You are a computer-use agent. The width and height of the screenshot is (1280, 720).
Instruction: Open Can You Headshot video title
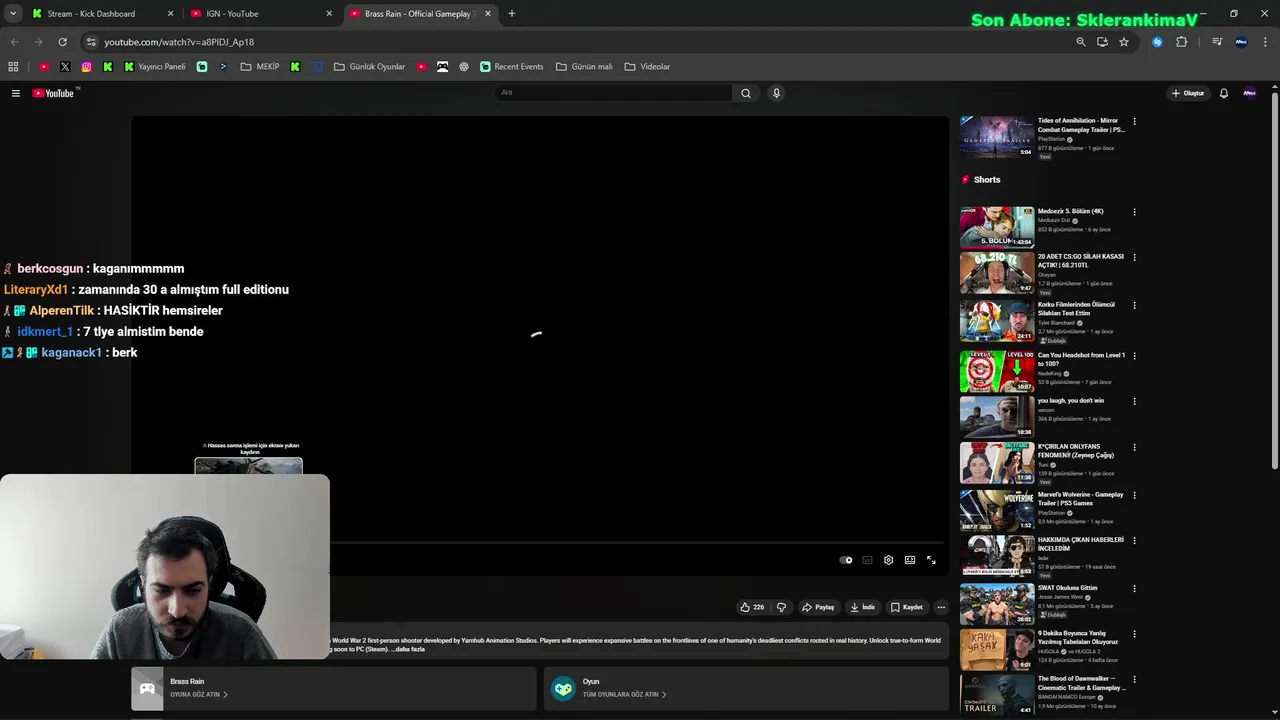(x=1081, y=359)
